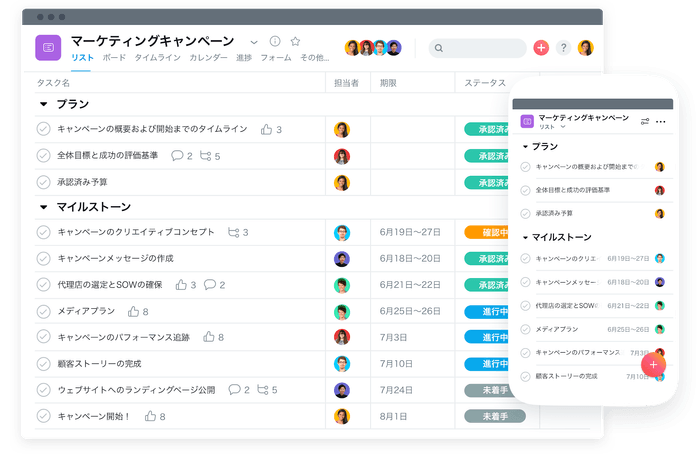
Task: Switch to フォーム tab
Action: 276,58
